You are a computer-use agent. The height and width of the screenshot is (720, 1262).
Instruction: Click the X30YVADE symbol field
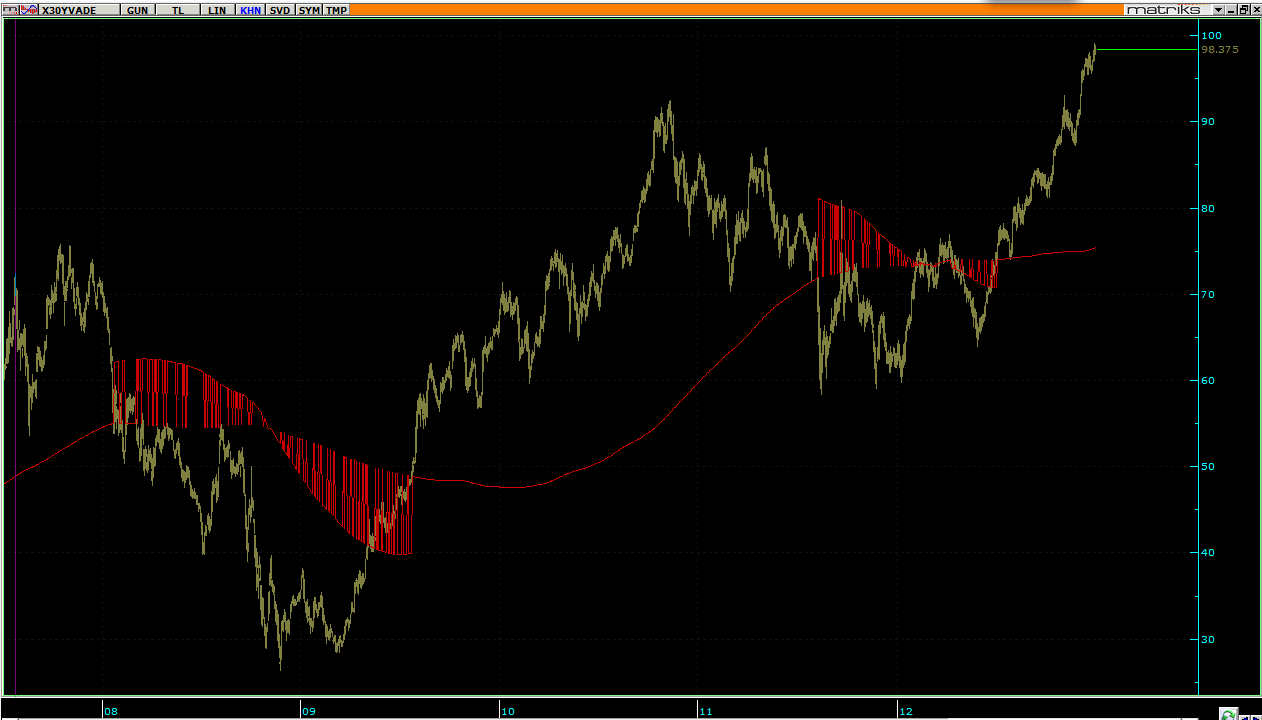79,10
